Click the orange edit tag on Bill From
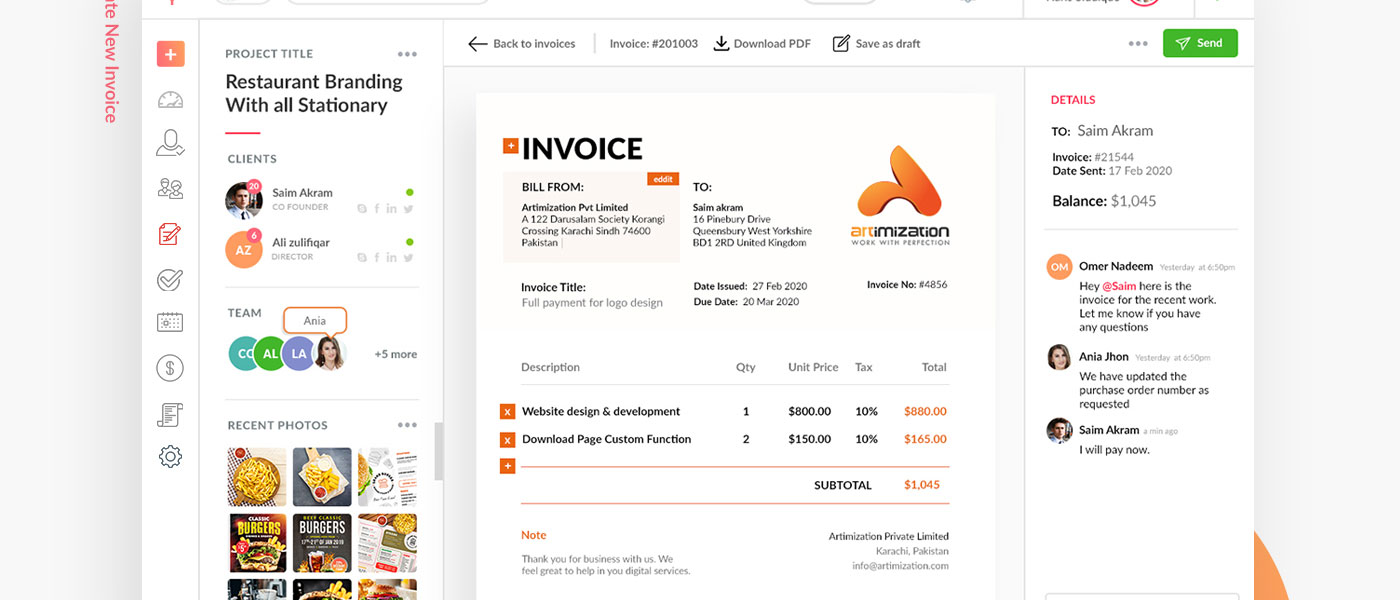The image size is (1400, 600). pos(662,179)
